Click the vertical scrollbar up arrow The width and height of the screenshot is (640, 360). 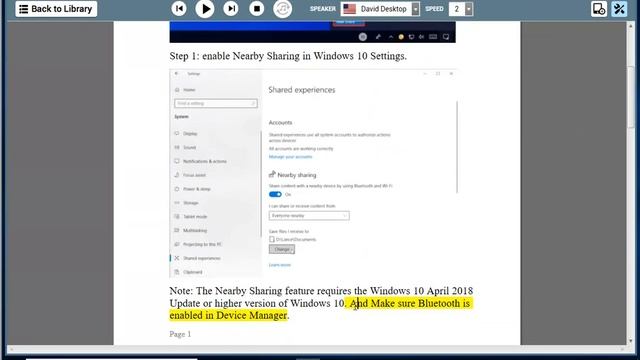631,26
